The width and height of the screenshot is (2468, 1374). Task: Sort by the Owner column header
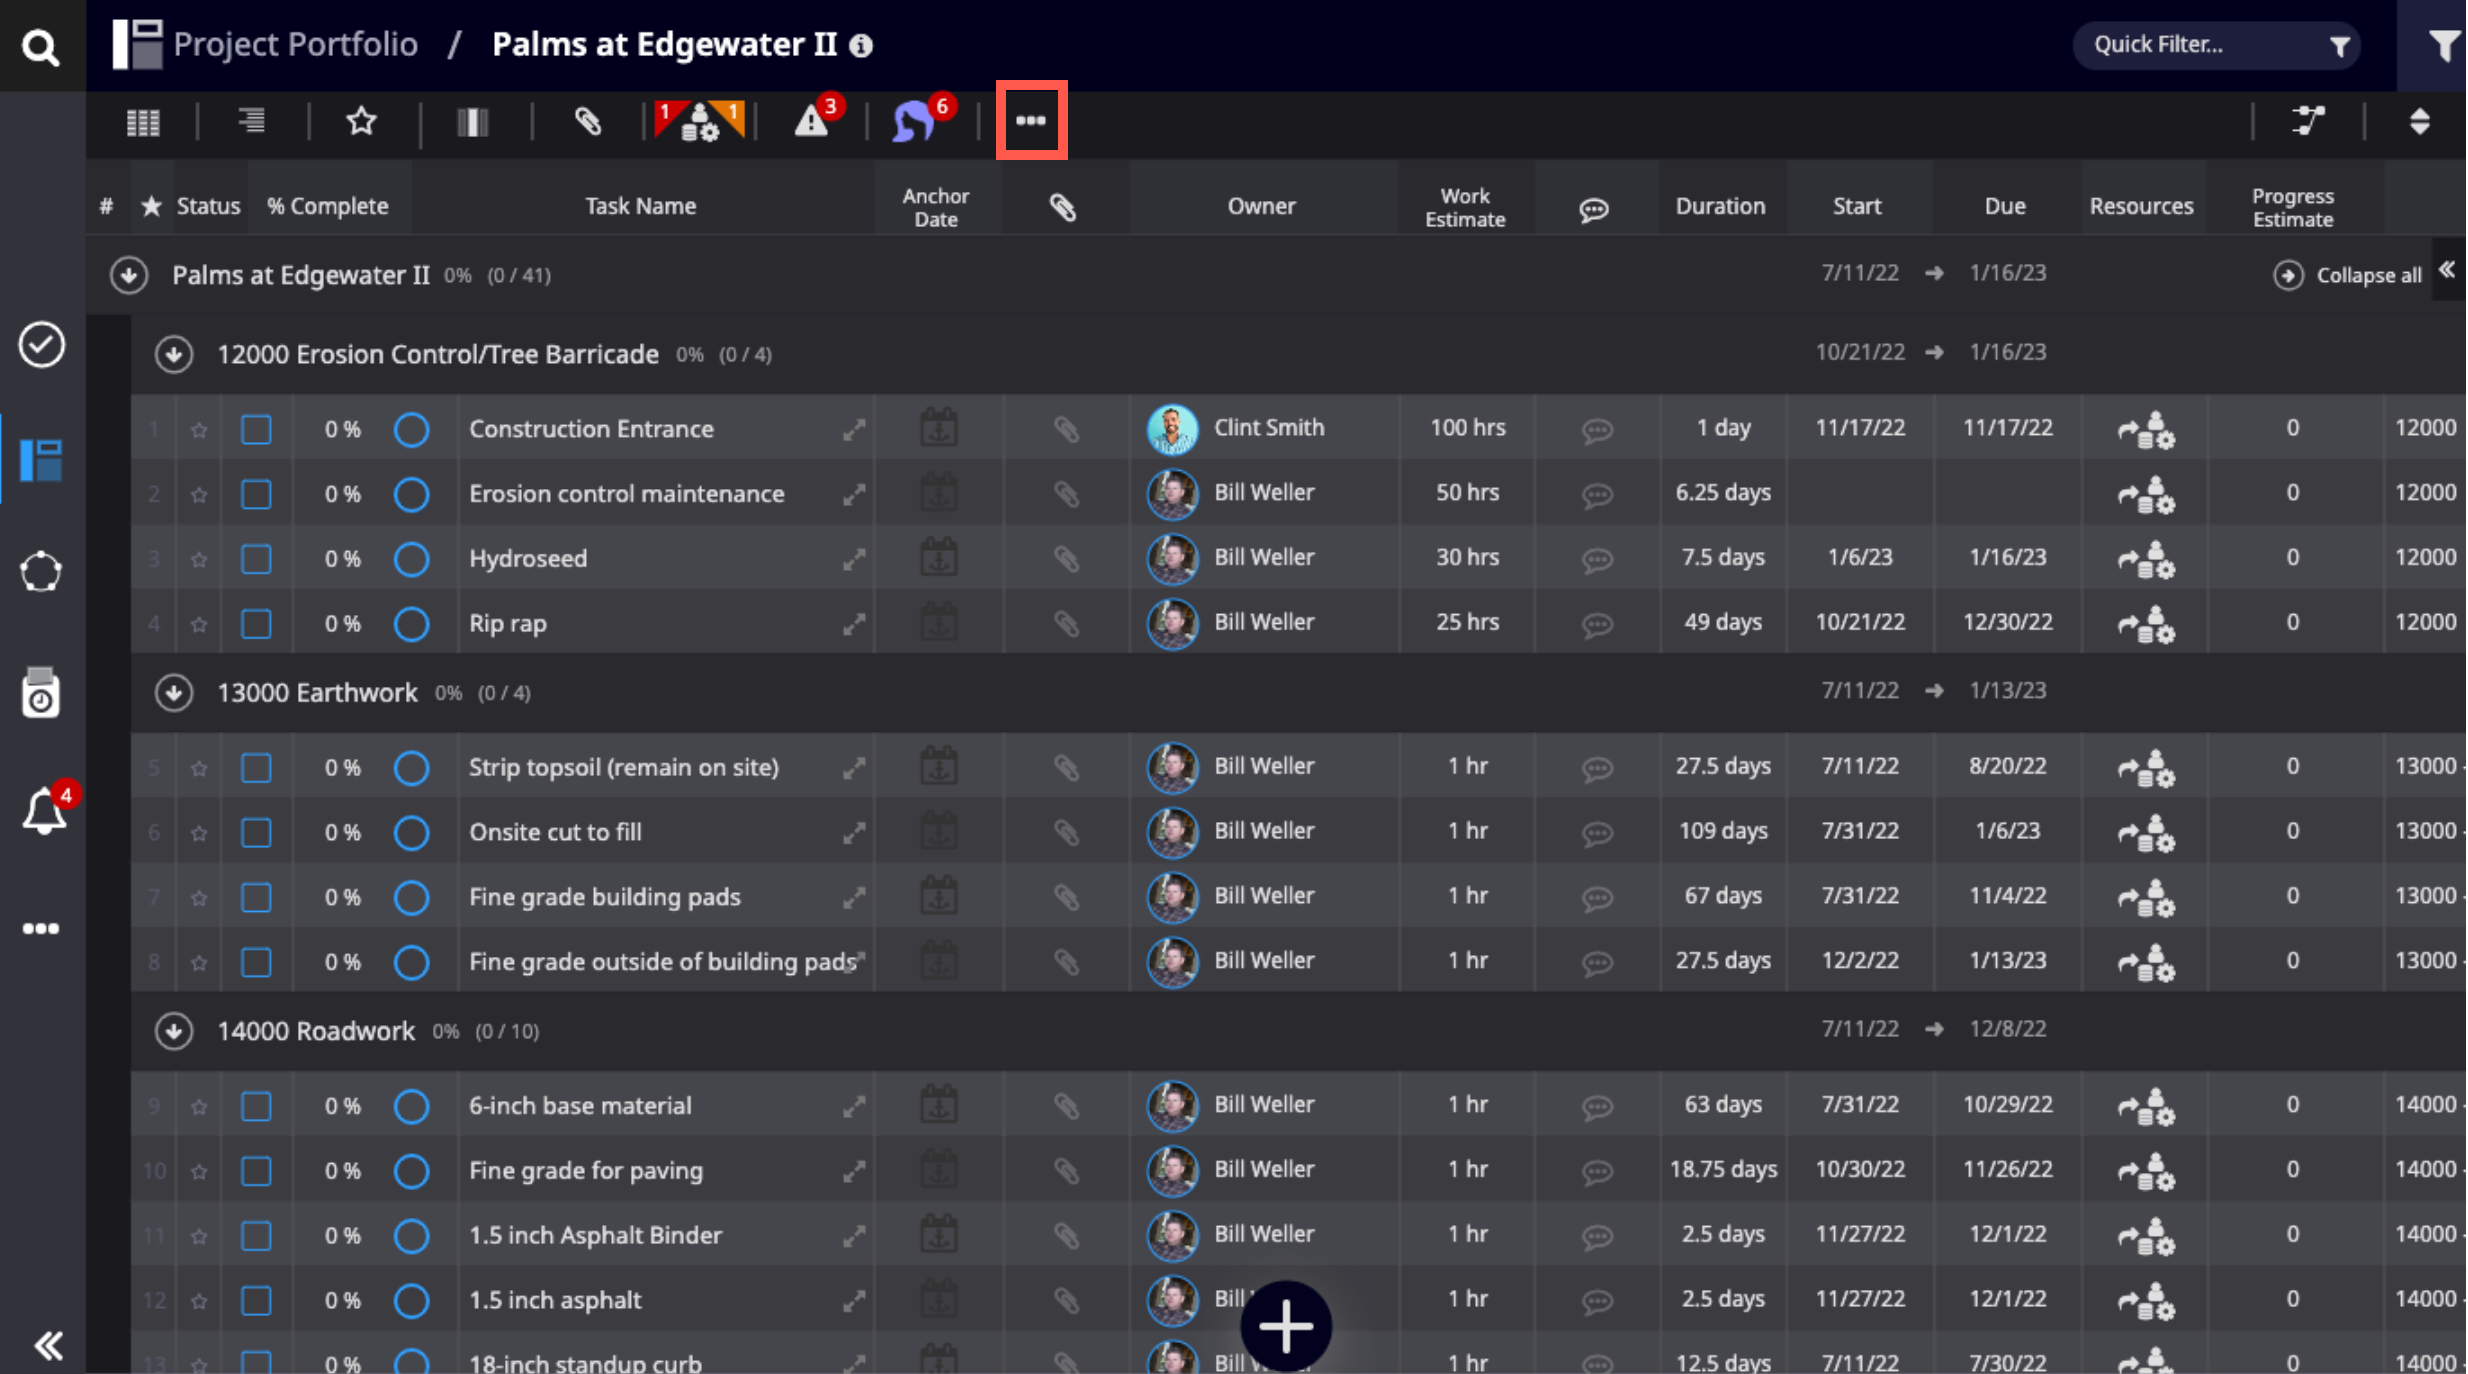1261,206
